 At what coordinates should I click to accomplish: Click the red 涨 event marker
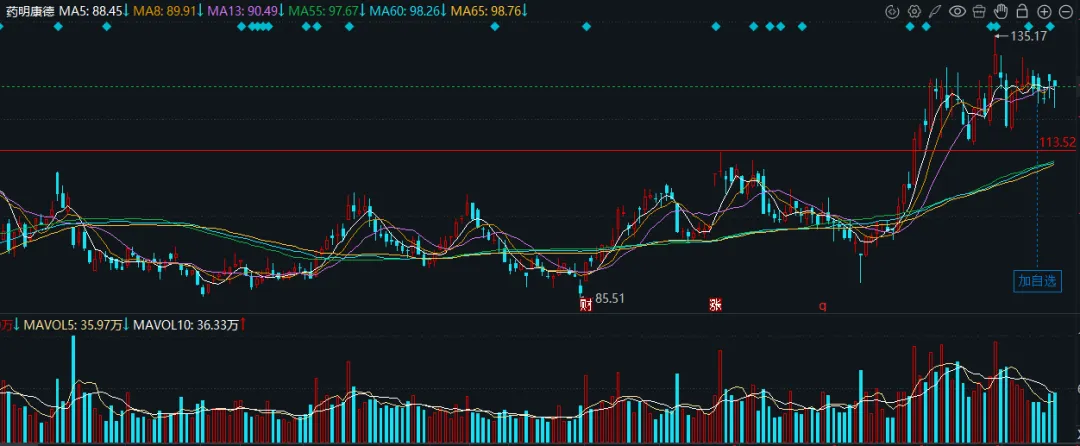715,305
